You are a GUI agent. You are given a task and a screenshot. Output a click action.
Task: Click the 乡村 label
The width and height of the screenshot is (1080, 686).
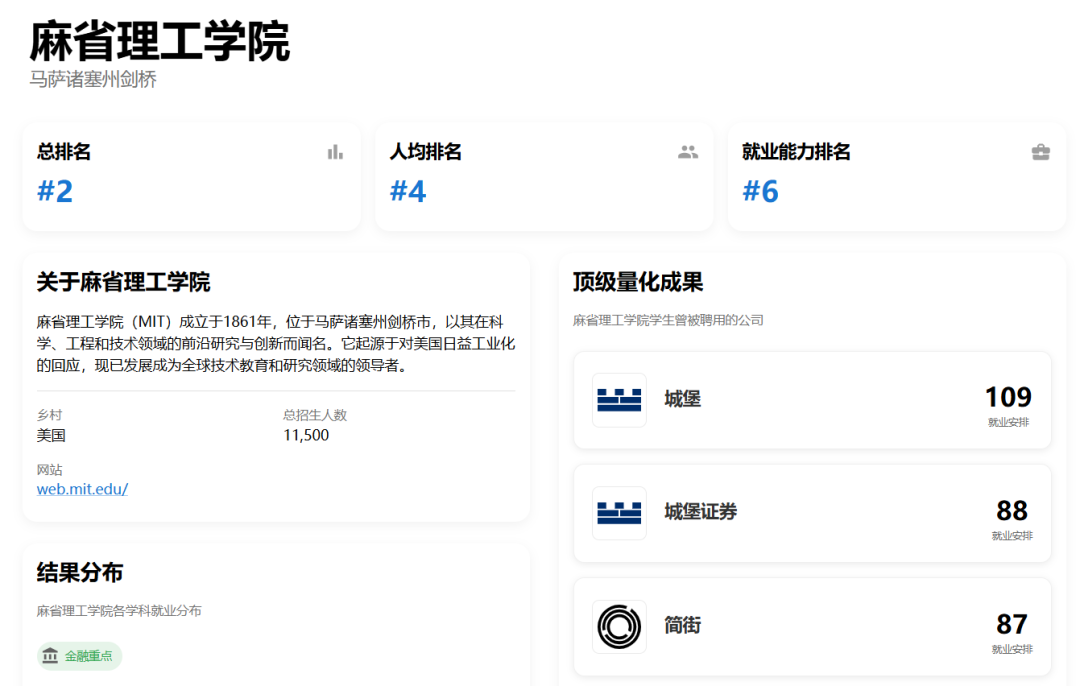(50, 415)
